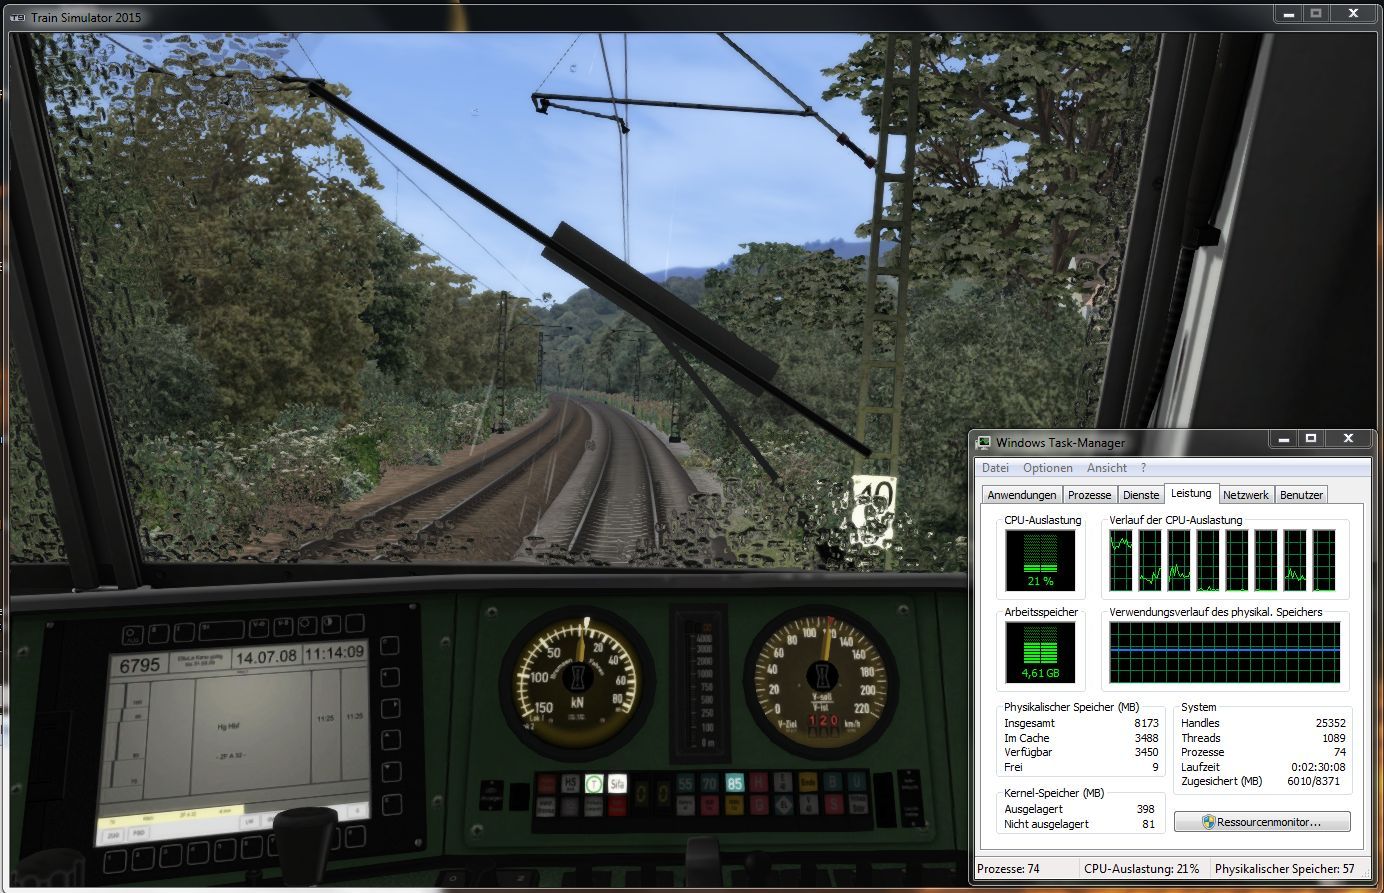Click the Arbeitsspeicher 4,61 GB gauge
Viewport: 1384px width, 893px height.
point(1040,652)
